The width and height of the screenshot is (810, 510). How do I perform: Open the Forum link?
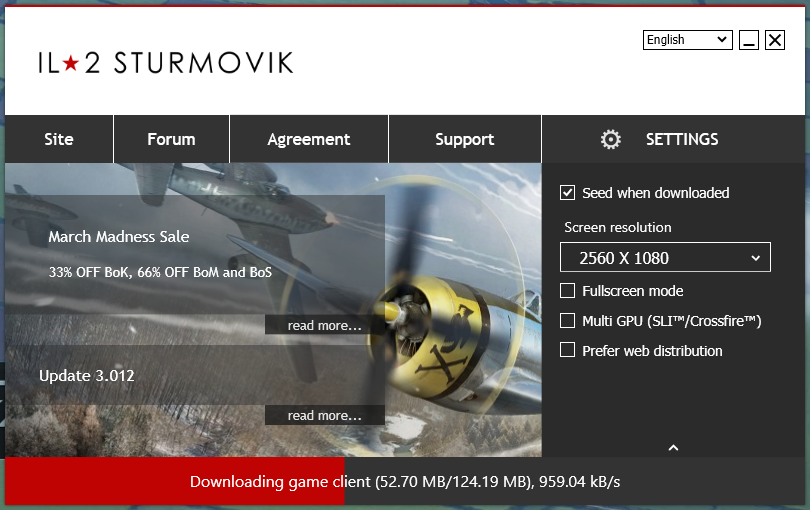click(x=172, y=139)
